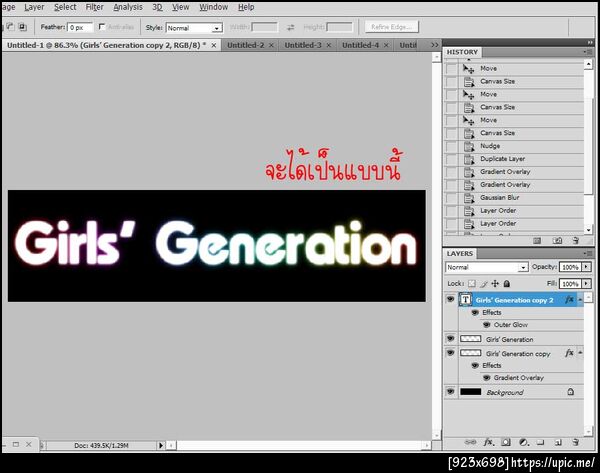Toggle Gradient Overlay effect visibility in Layers

pos(486,378)
